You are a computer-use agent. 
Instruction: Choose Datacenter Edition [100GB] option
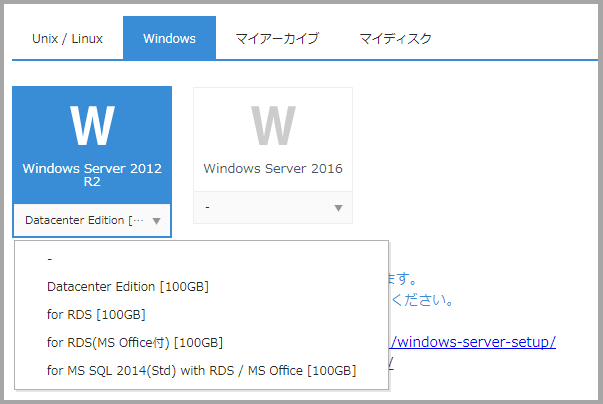tap(201, 287)
